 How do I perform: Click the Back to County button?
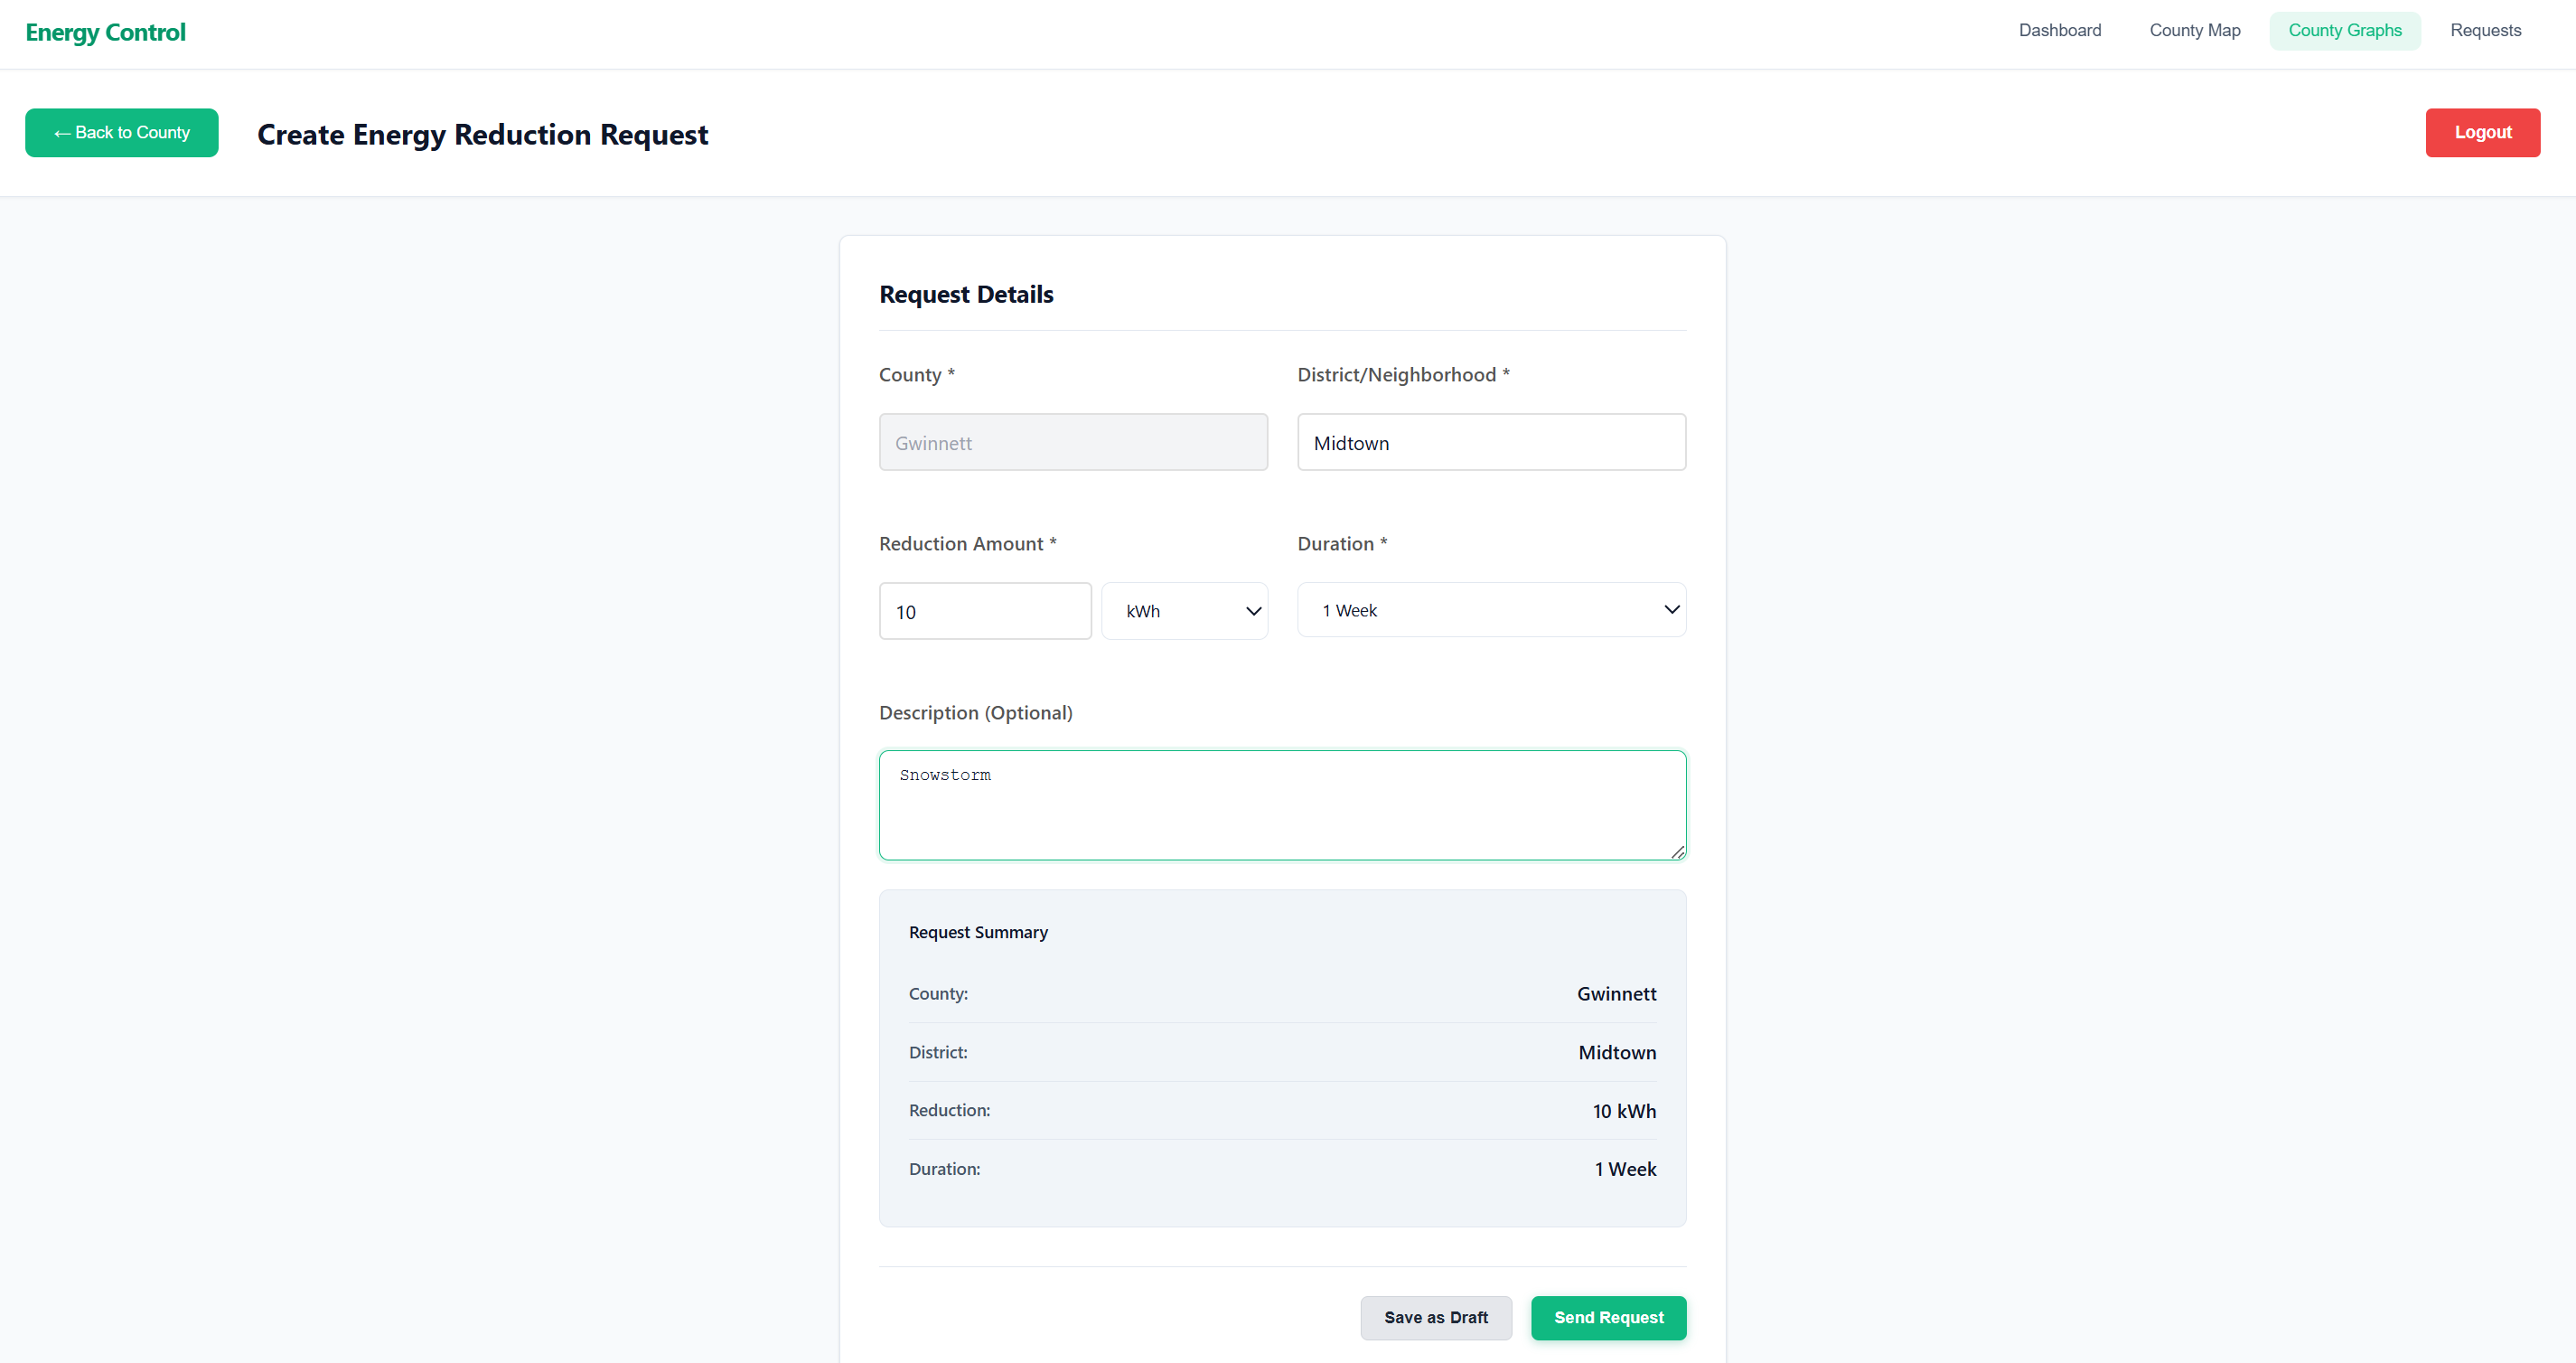pos(121,132)
